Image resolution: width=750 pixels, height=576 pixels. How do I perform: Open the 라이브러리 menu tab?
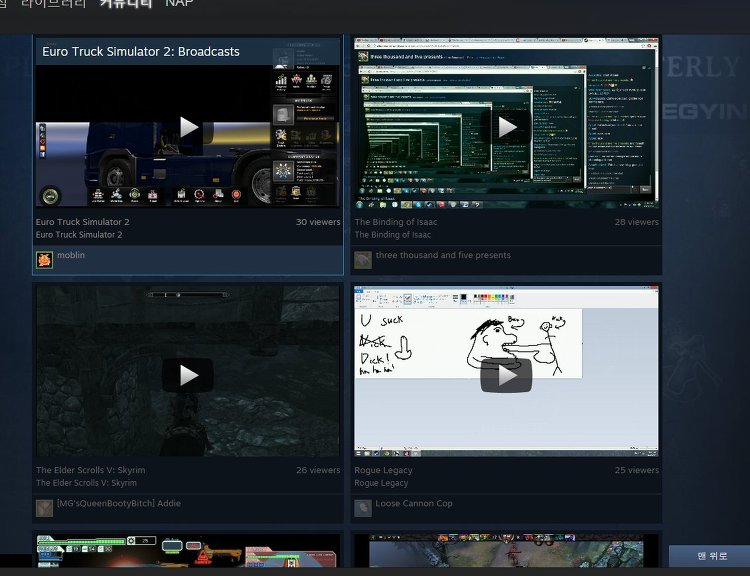54,3
